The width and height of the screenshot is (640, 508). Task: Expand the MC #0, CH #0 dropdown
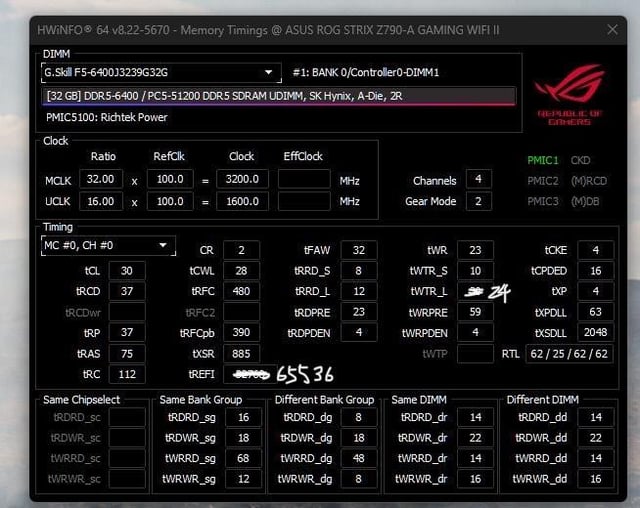(108, 246)
